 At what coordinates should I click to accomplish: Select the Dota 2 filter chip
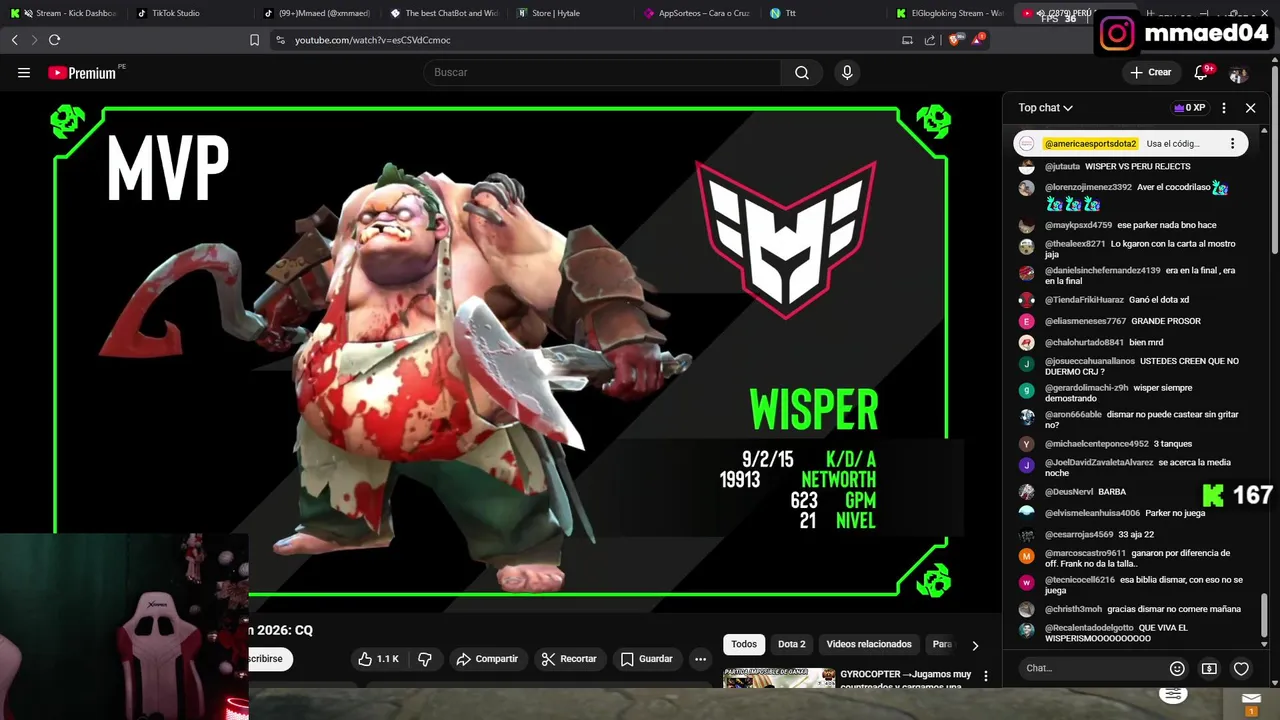[792, 645]
